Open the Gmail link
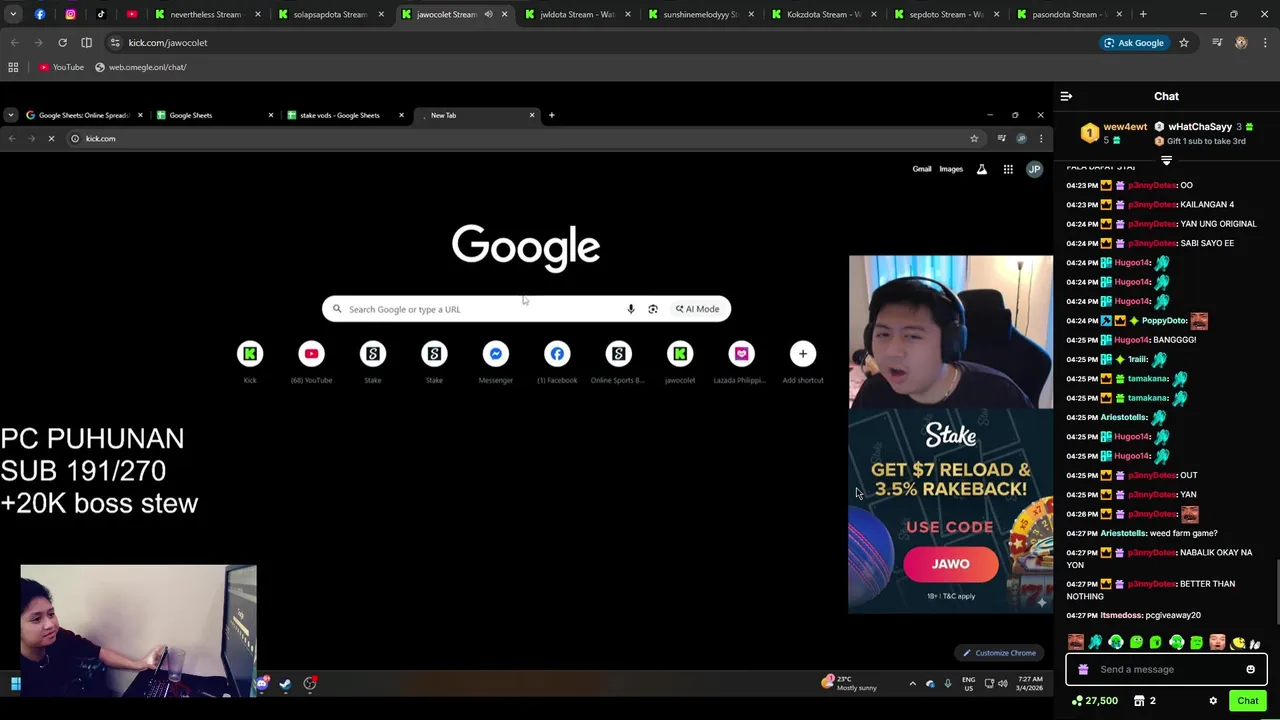The height and width of the screenshot is (720, 1280). click(x=922, y=169)
